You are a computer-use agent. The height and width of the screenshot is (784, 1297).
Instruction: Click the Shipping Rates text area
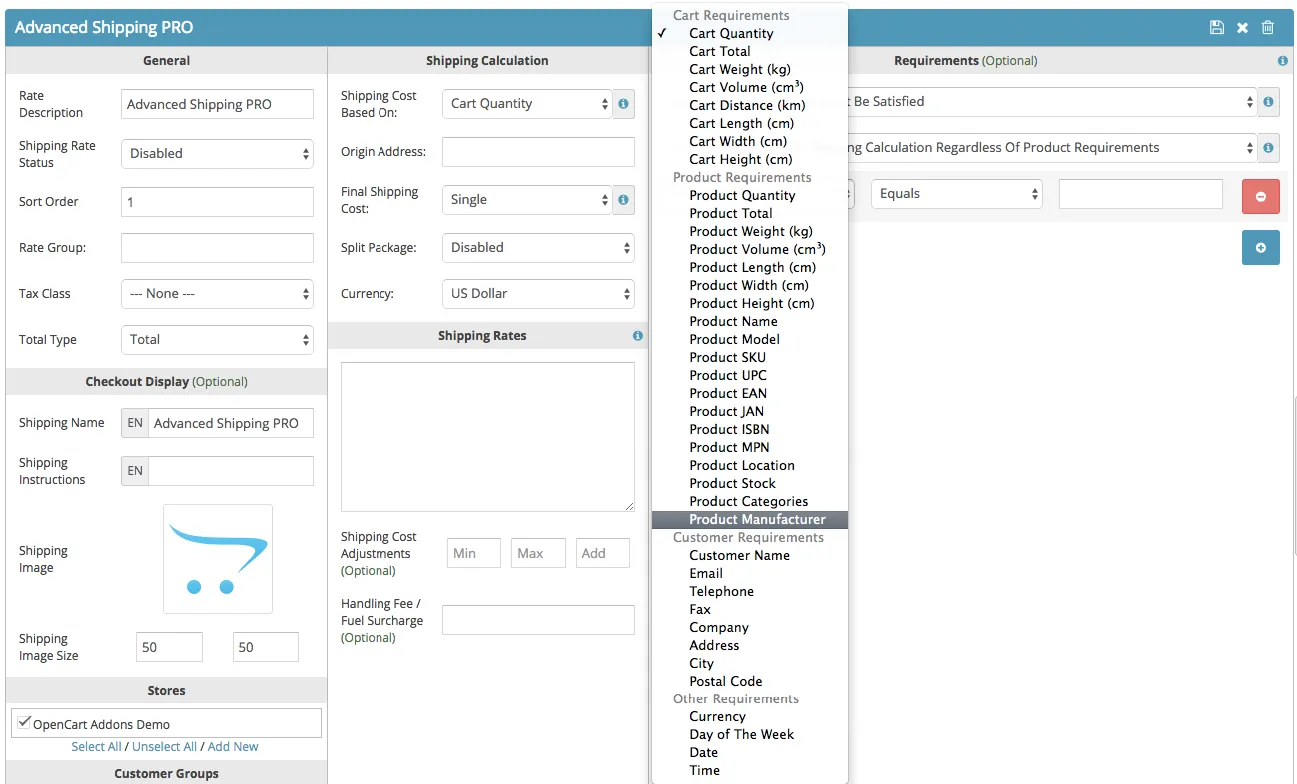tap(487, 437)
